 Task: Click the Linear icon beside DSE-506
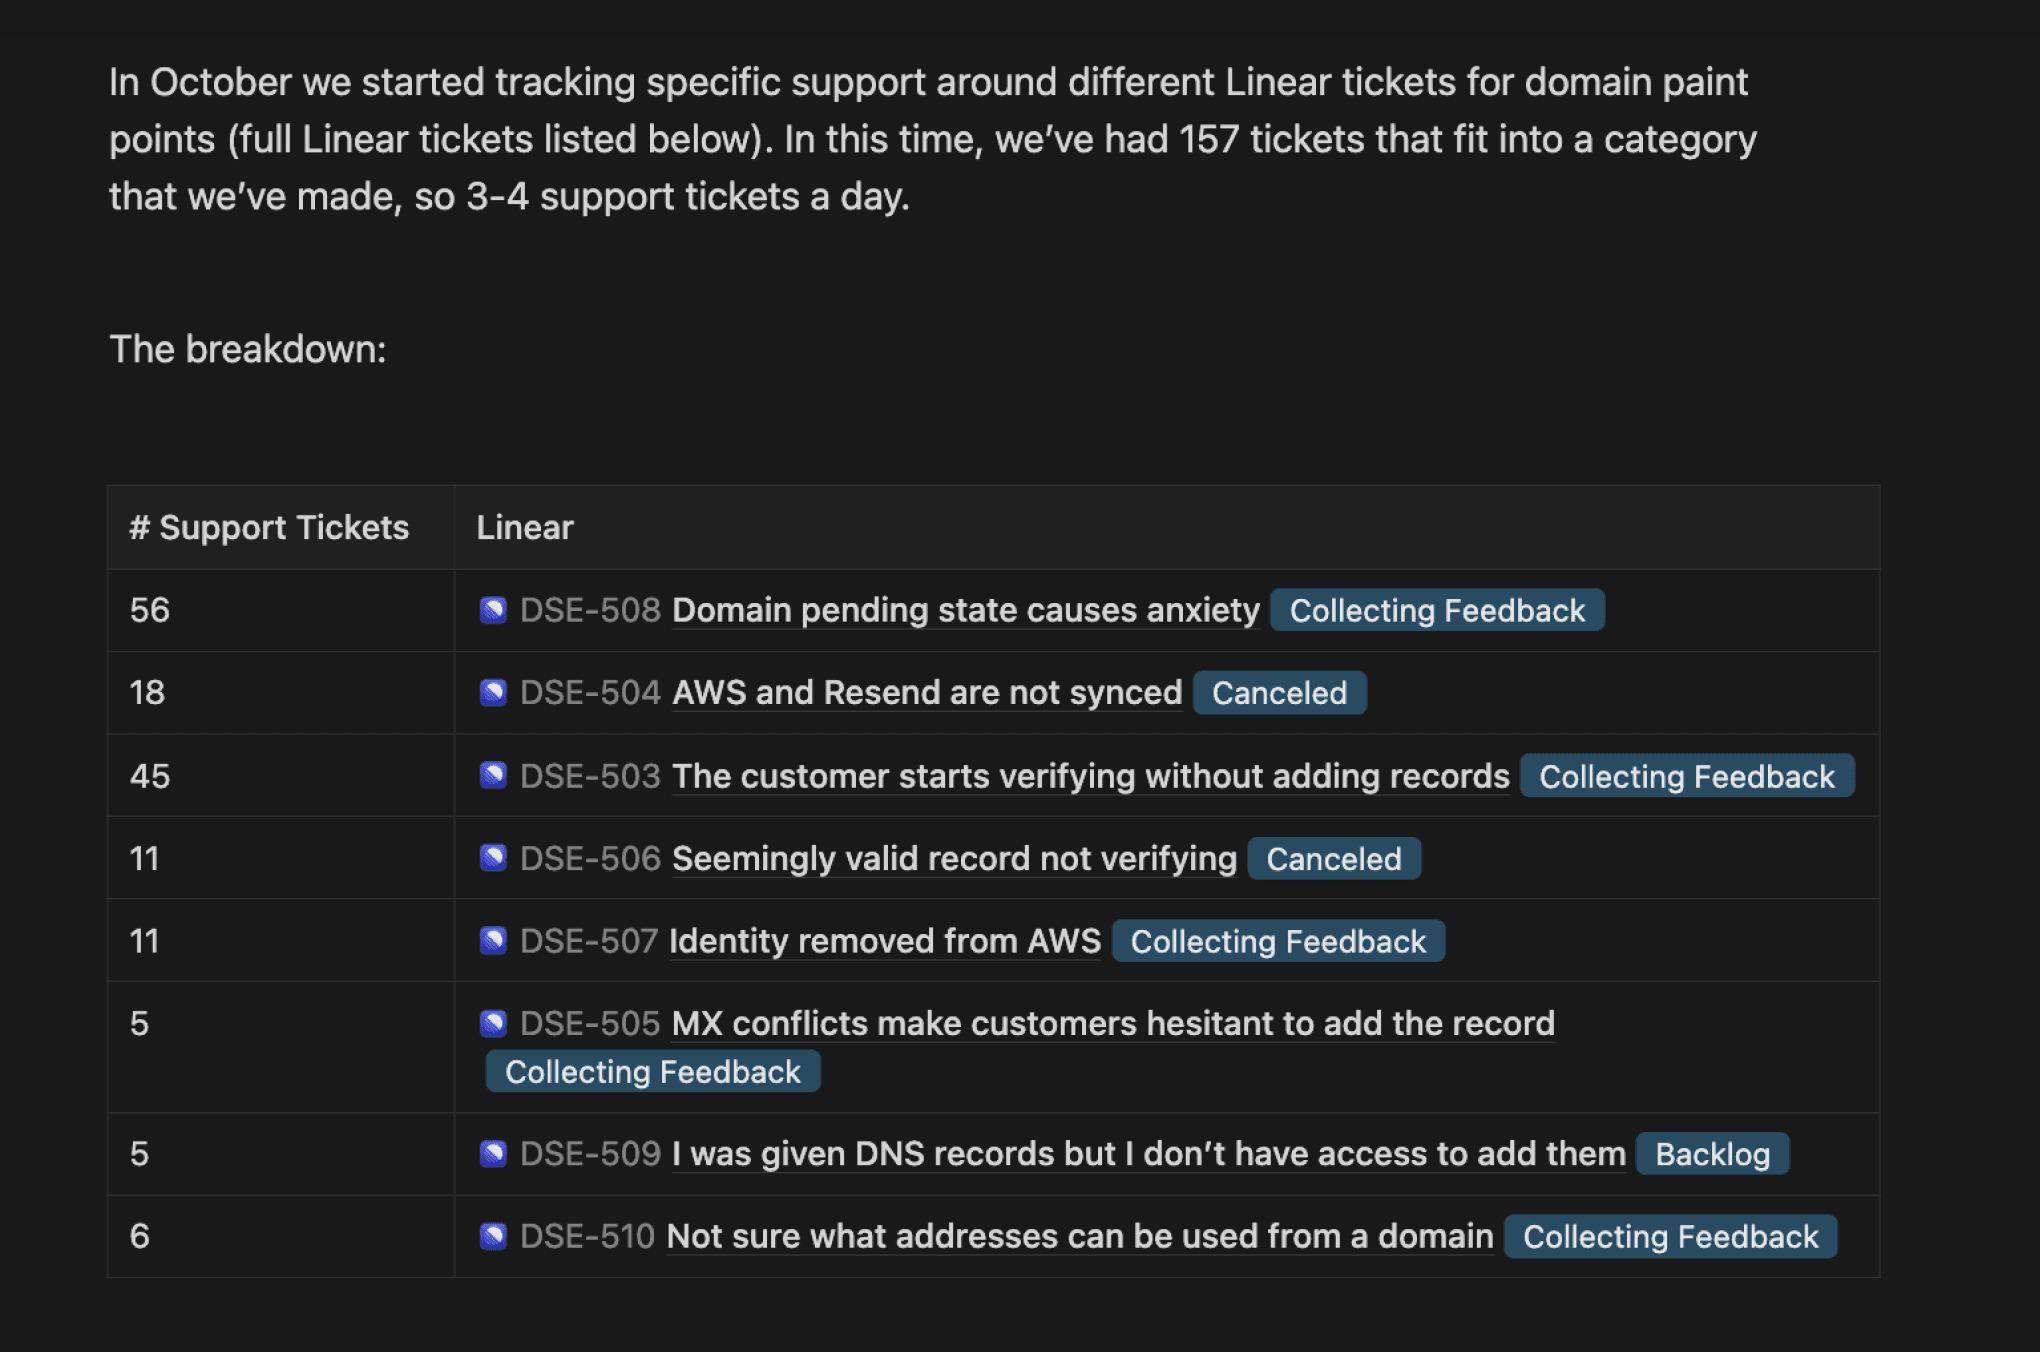(x=493, y=858)
